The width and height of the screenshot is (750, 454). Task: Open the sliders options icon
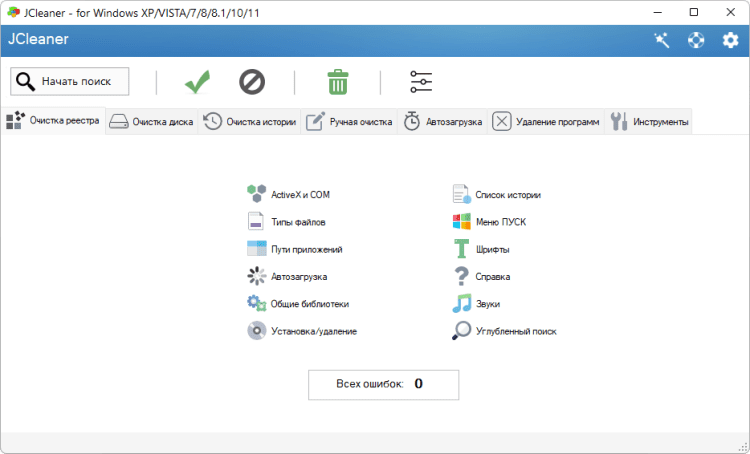coord(422,82)
